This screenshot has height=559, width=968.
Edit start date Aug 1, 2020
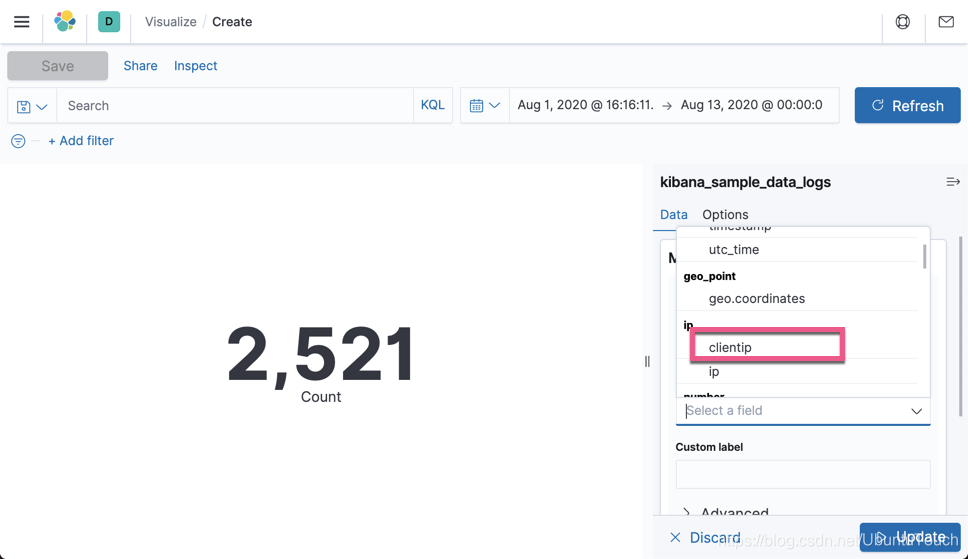(x=585, y=105)
